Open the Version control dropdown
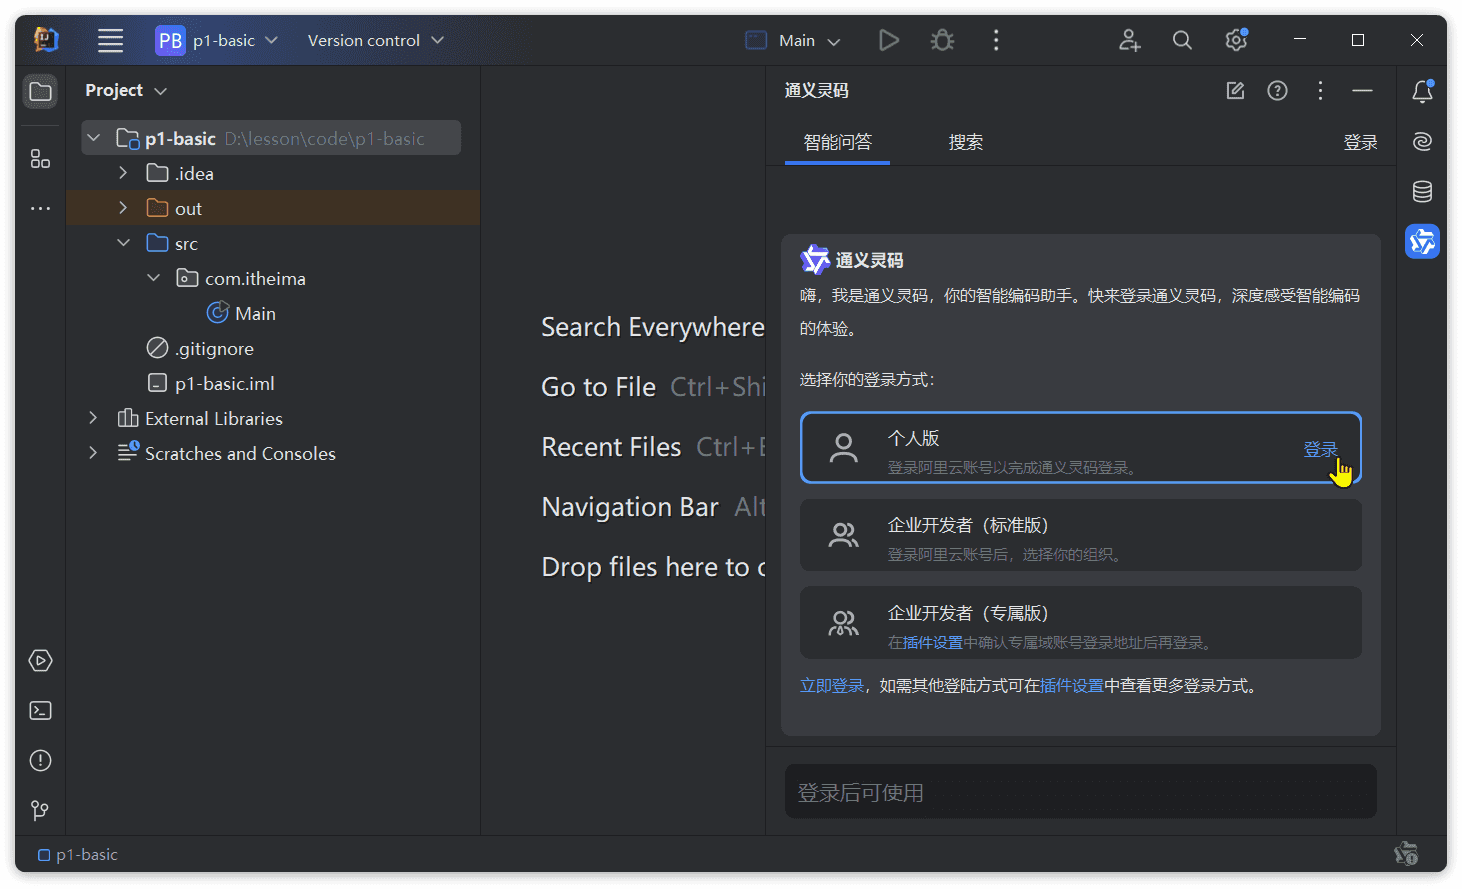Screen dimensions: 1462x889 375,40
